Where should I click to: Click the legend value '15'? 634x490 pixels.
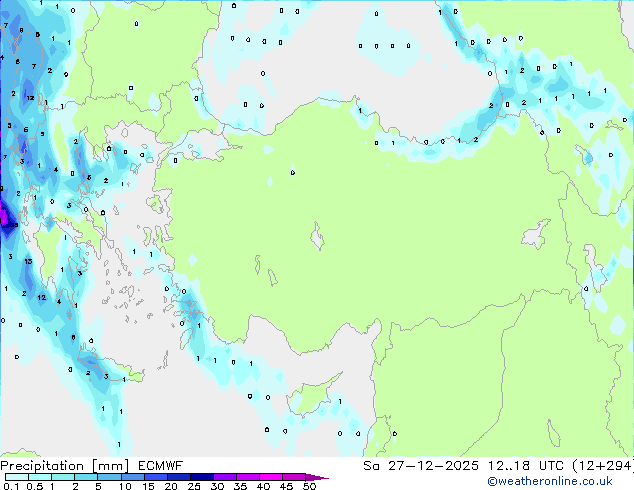(148, 486)
